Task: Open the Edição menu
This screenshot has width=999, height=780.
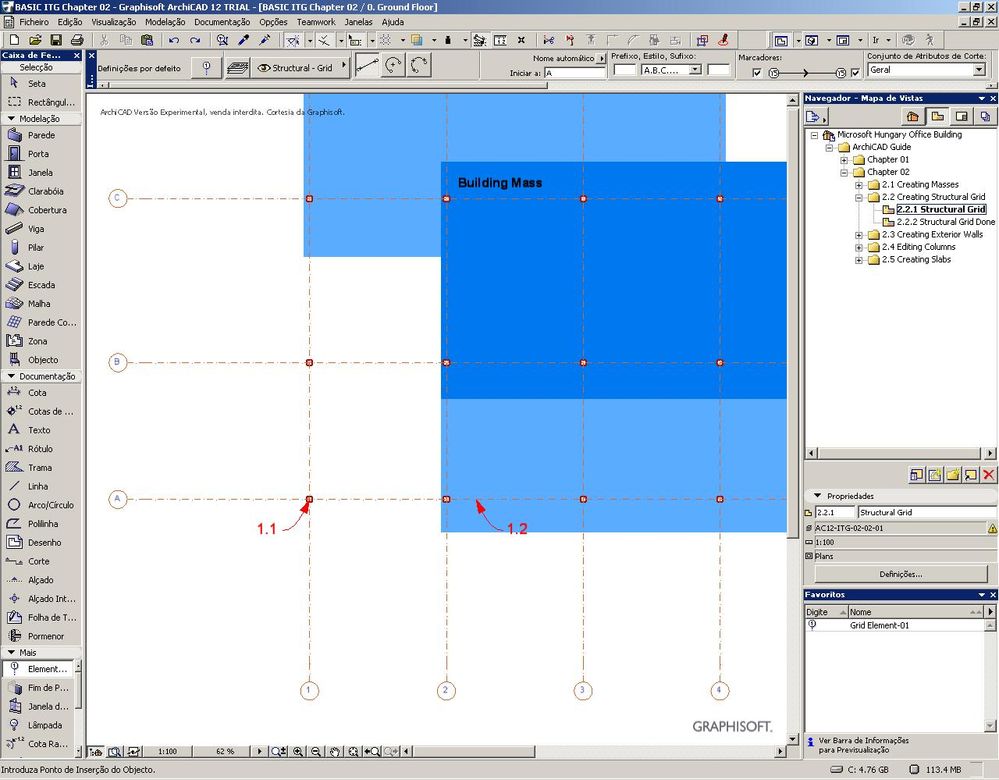Action: 69,22
